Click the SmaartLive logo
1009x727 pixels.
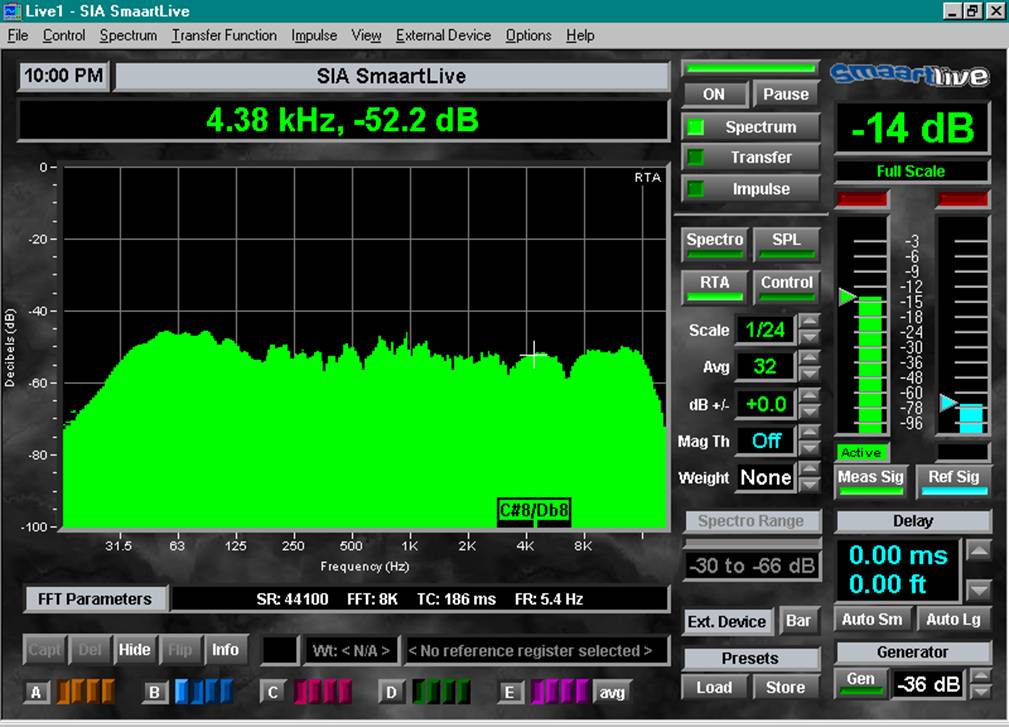click(909, 76)
